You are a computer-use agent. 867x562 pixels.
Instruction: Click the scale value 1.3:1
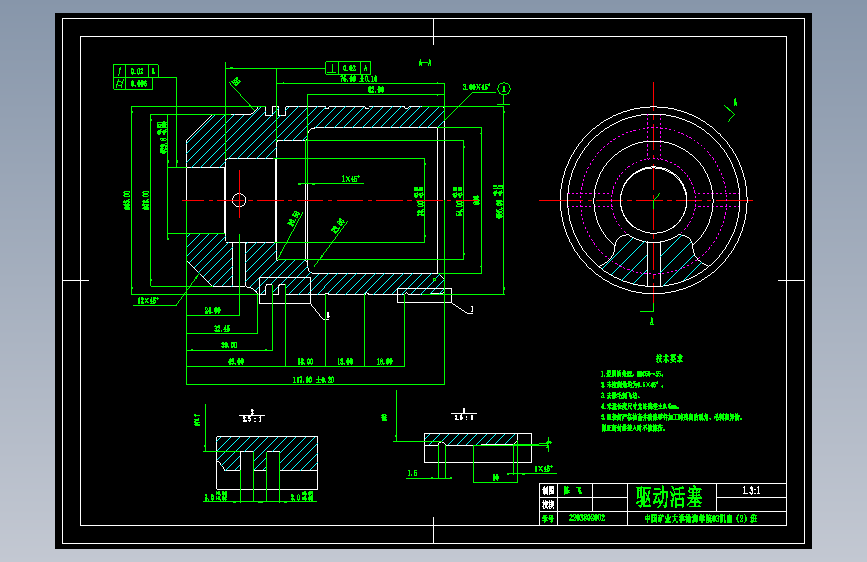pyautogui.click(x=751, y=490)
